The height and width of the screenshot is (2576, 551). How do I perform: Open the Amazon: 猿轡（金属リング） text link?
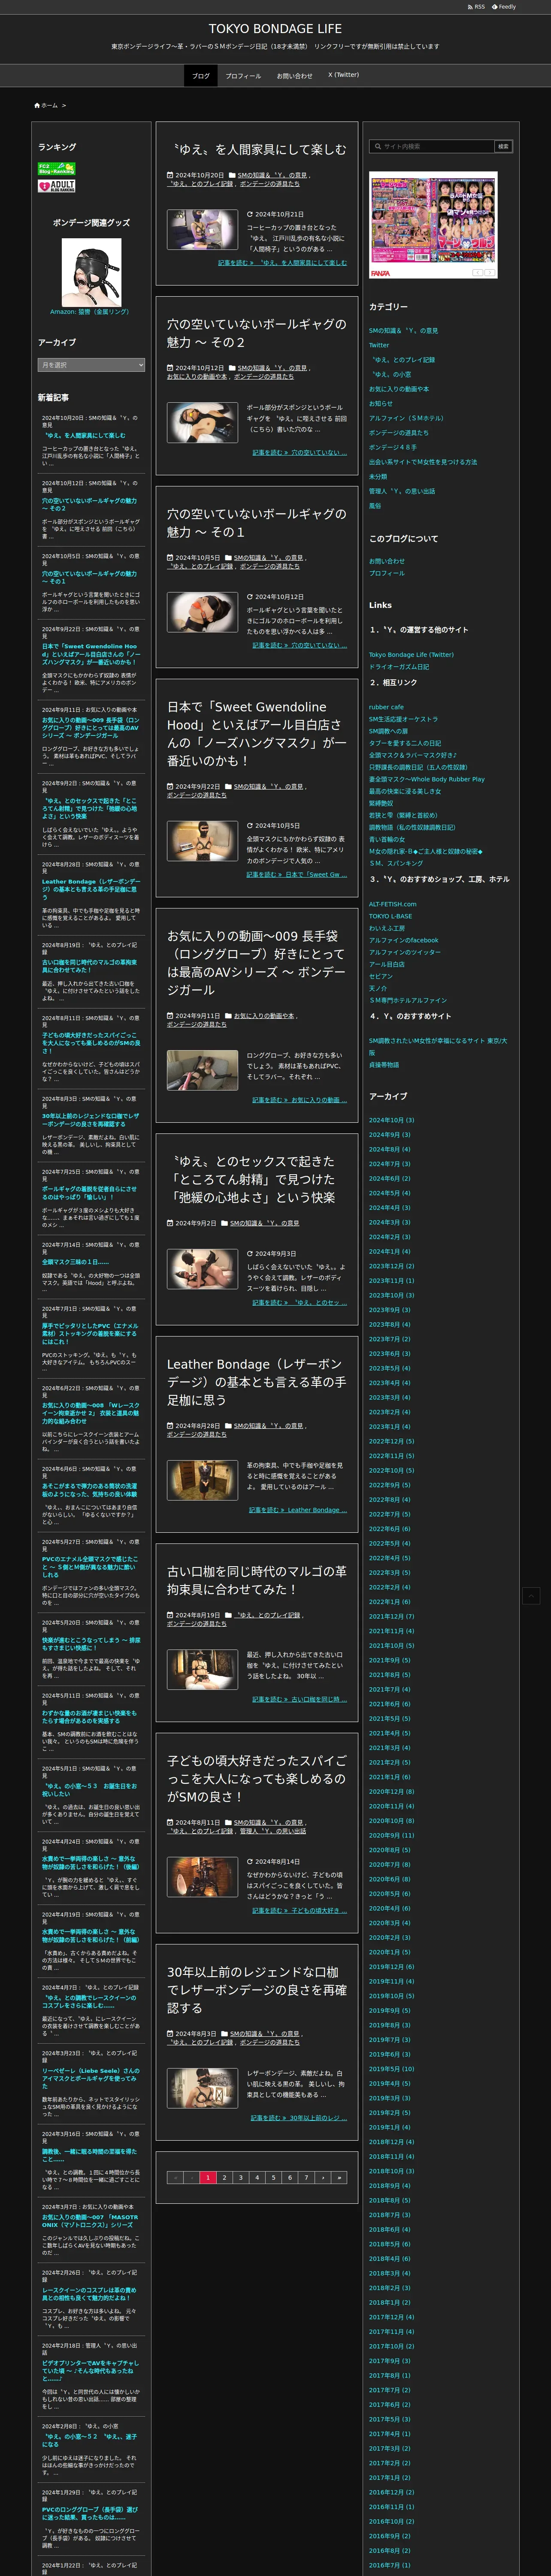point(90,312)
